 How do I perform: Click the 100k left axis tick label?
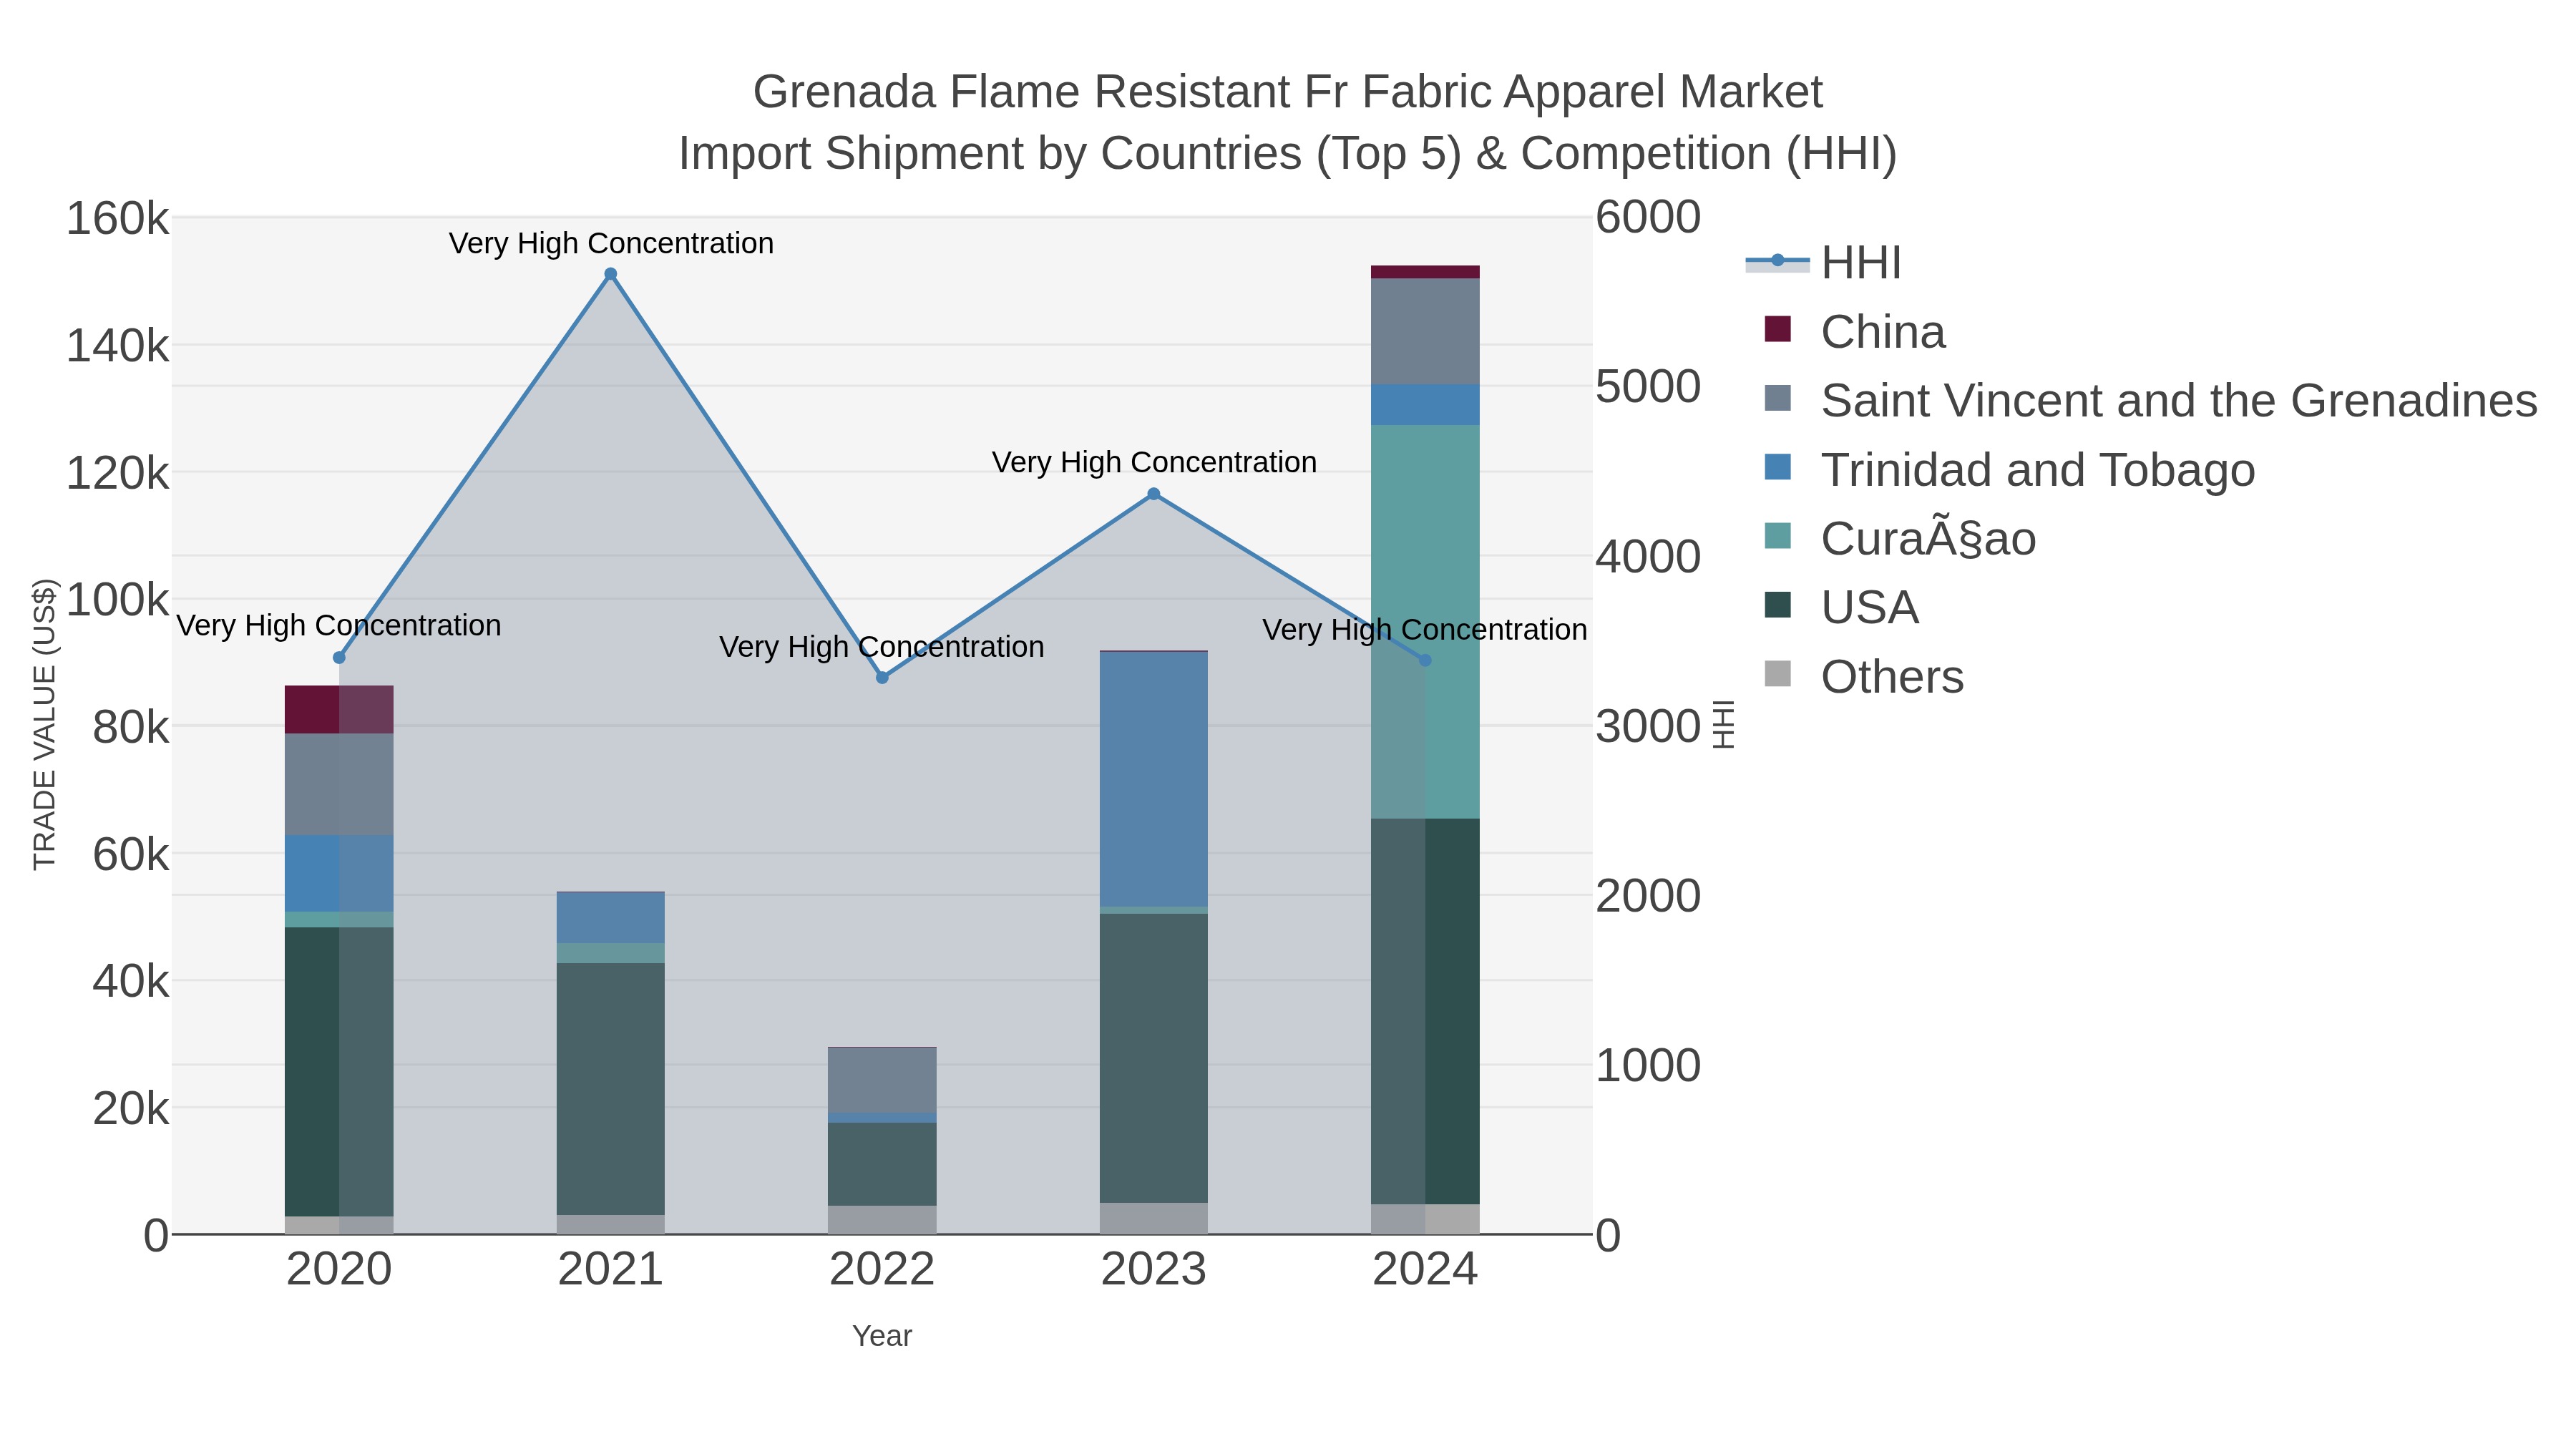118,600
